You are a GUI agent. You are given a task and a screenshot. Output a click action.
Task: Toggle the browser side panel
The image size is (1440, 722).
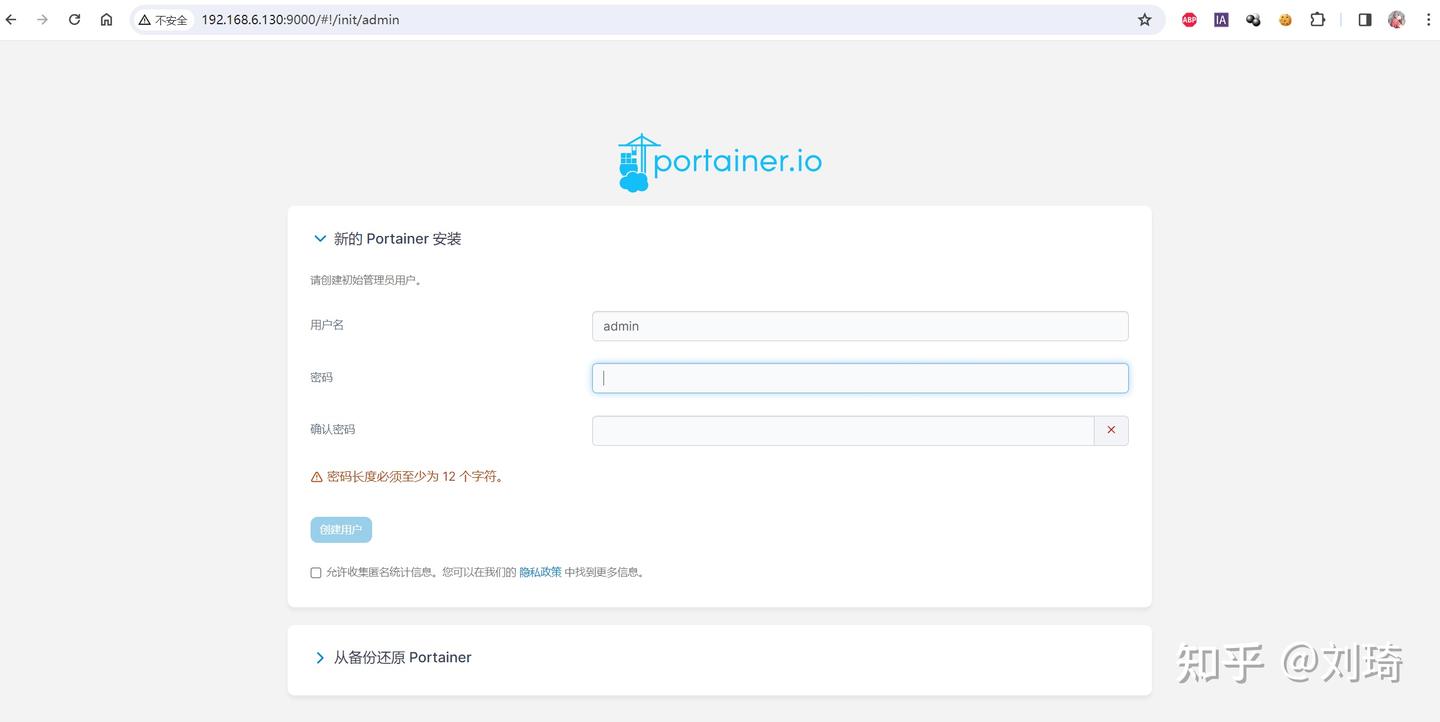1364,19
